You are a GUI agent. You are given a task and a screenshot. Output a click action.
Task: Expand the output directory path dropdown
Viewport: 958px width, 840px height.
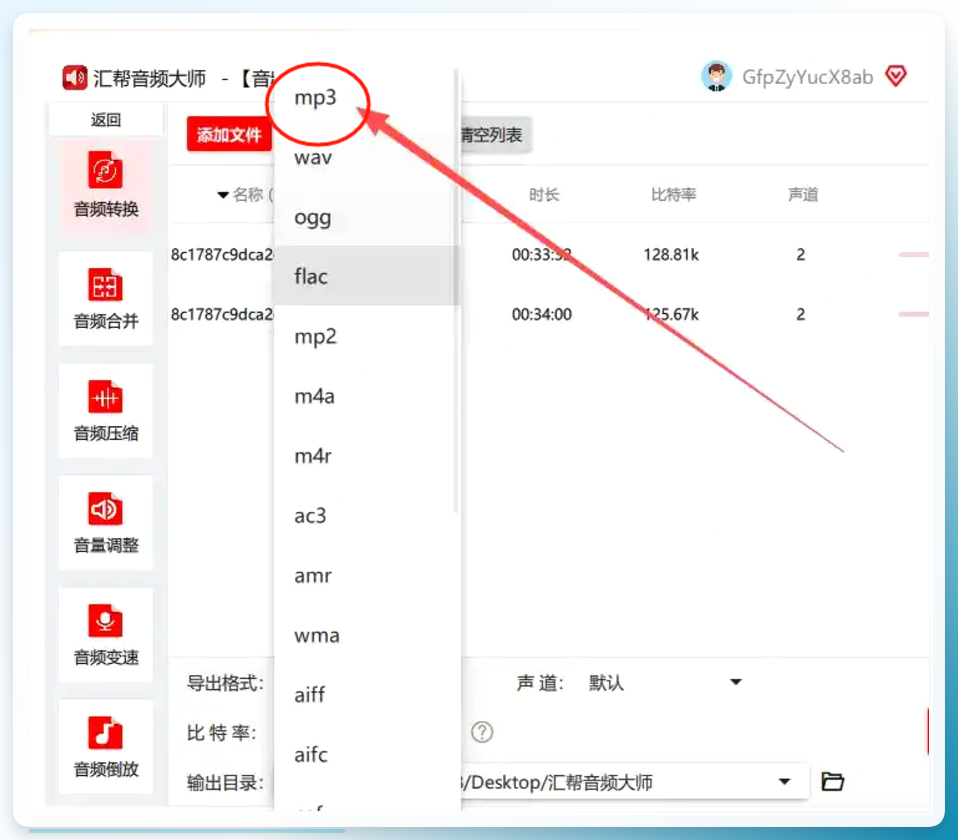784,781
